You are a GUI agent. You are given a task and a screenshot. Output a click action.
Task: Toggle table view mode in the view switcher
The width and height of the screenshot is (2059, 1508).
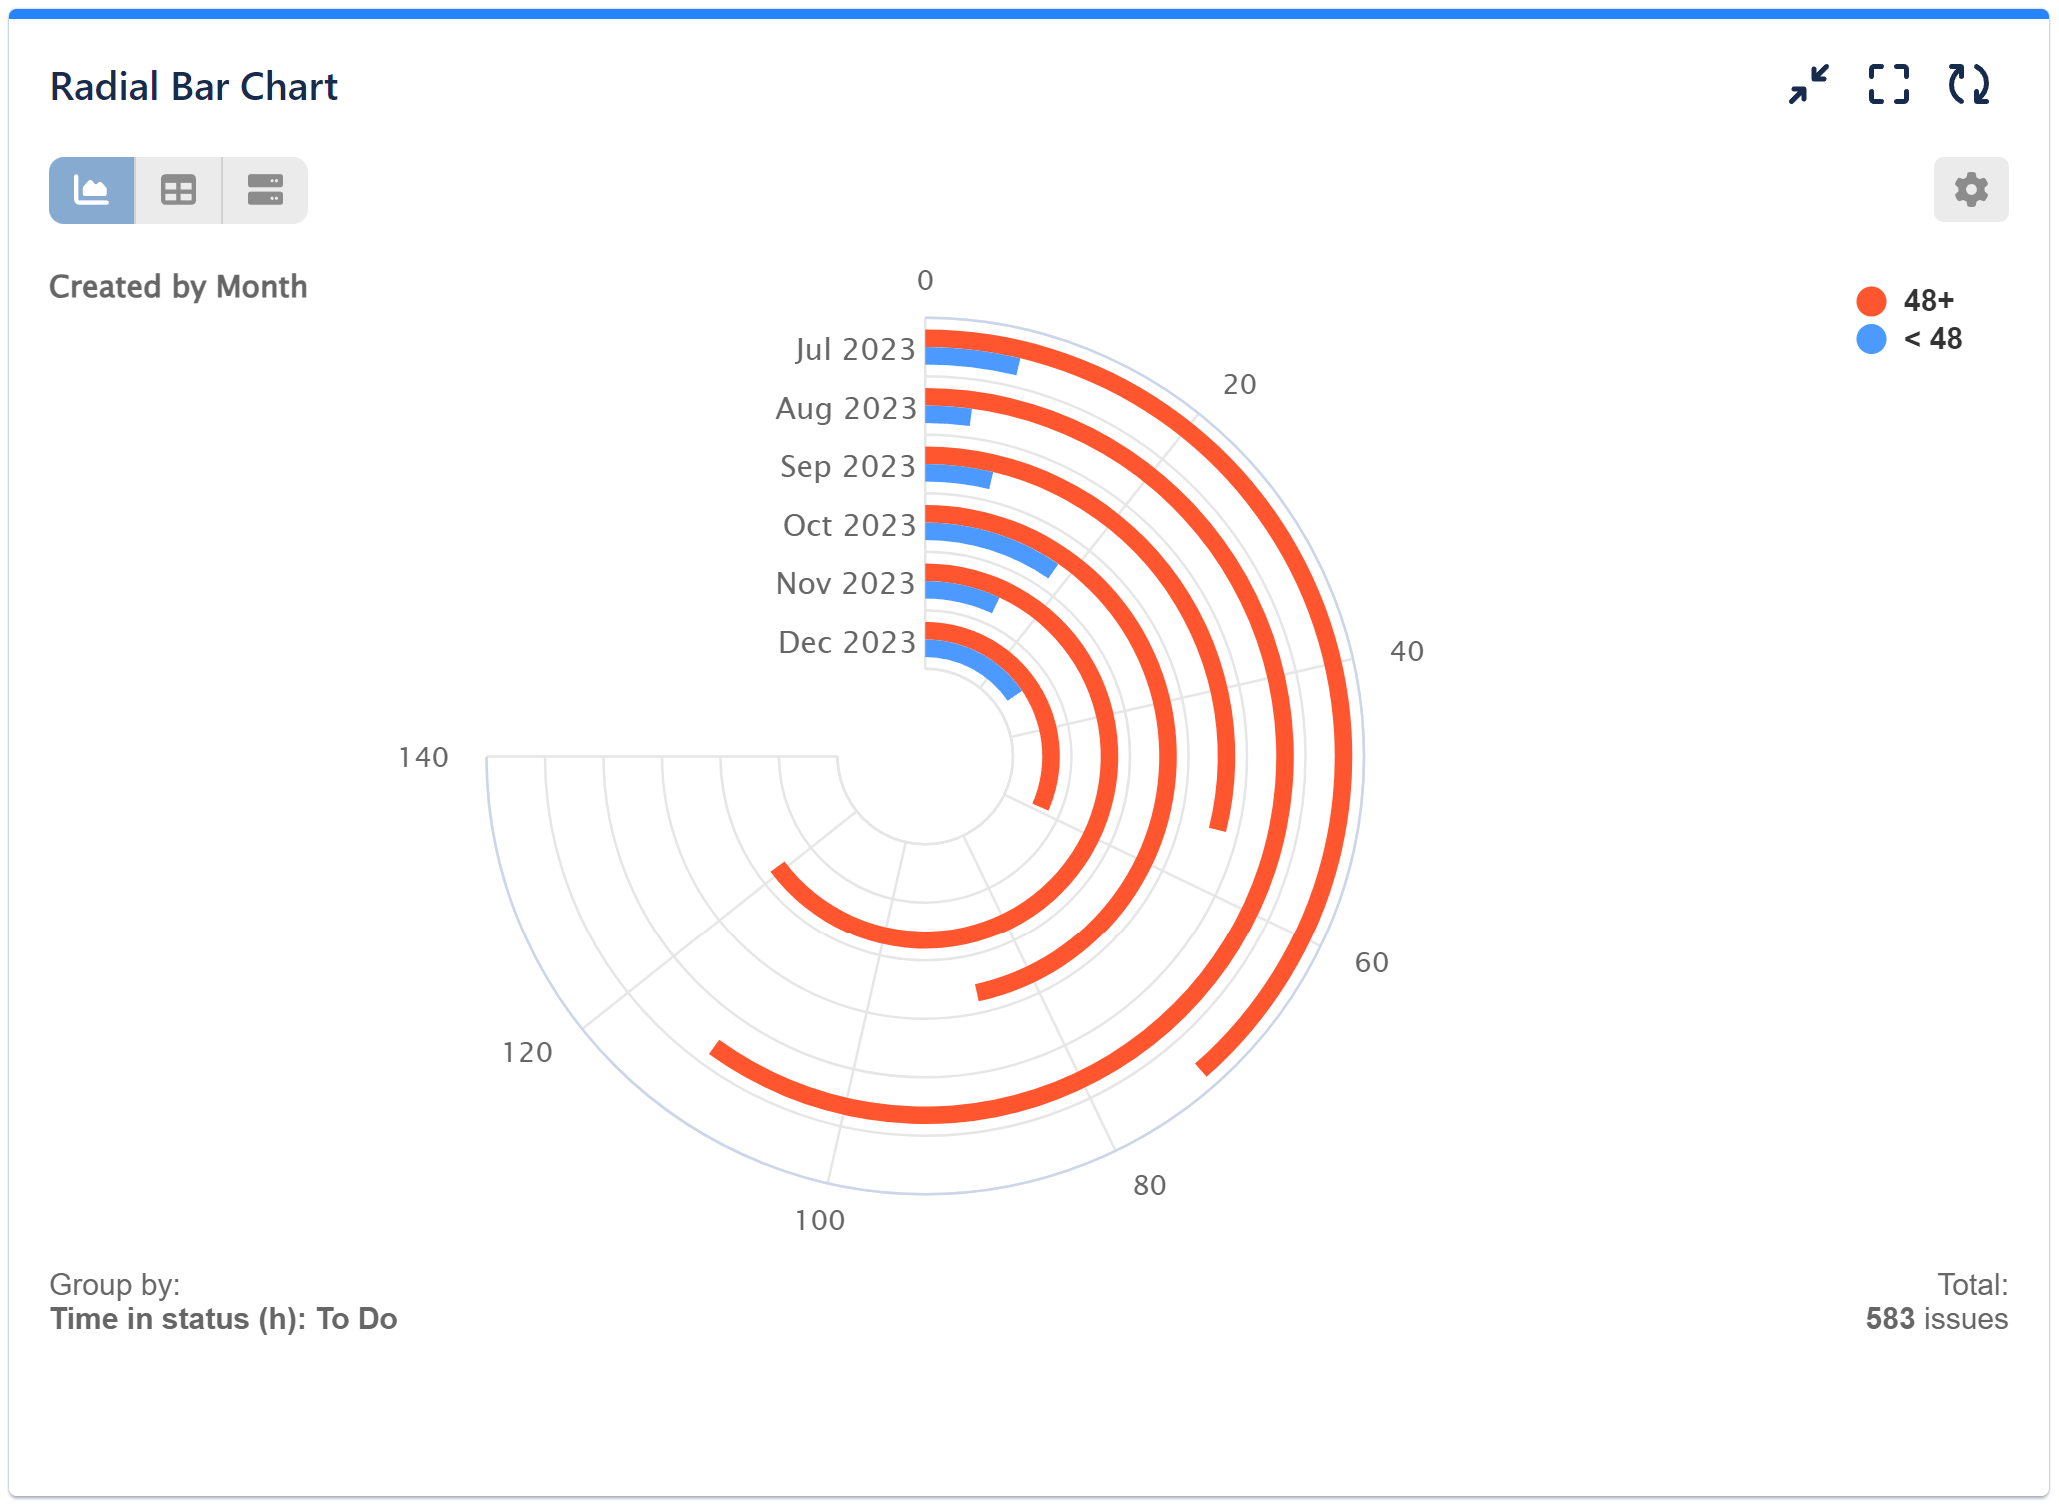point(178,190)
